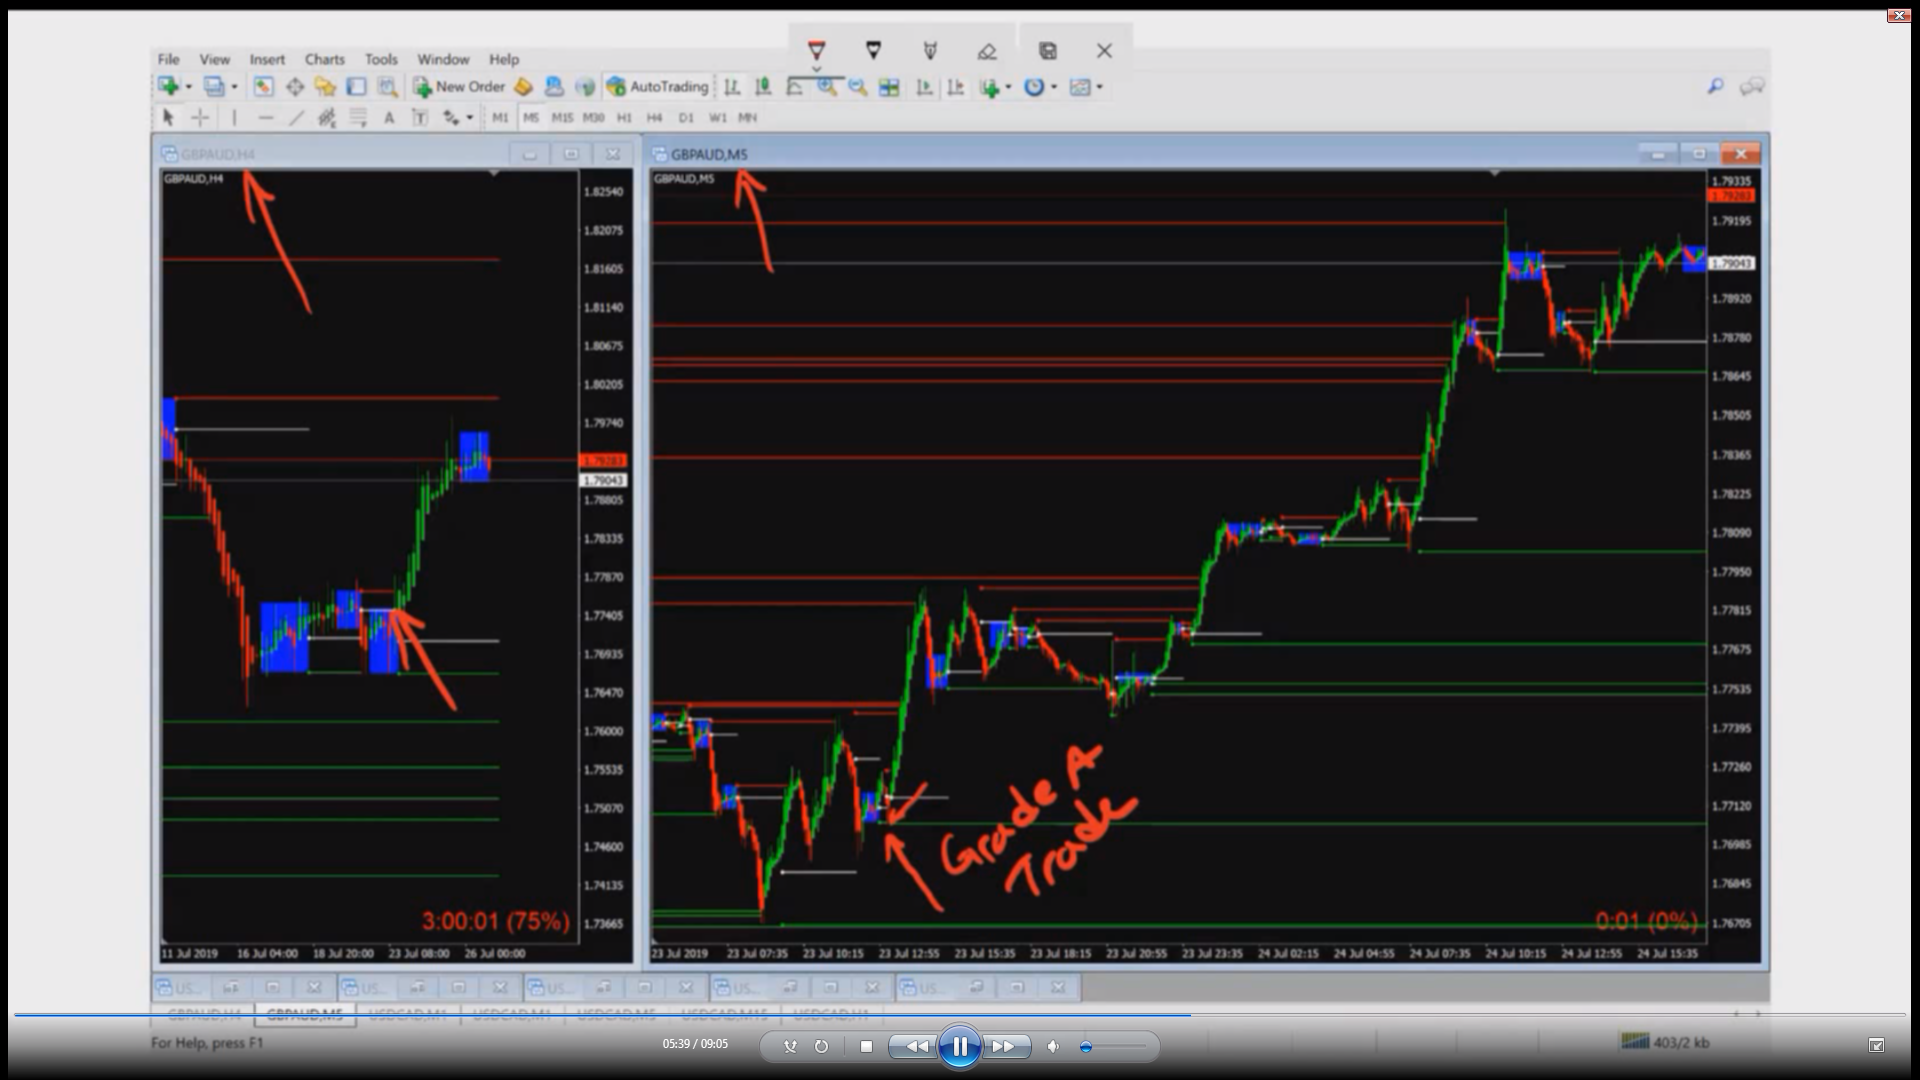Image resolution: width=1920 pixels, height=1080 pixels.
Task: Switch timeframe to H4
Action: click(654, 118)
